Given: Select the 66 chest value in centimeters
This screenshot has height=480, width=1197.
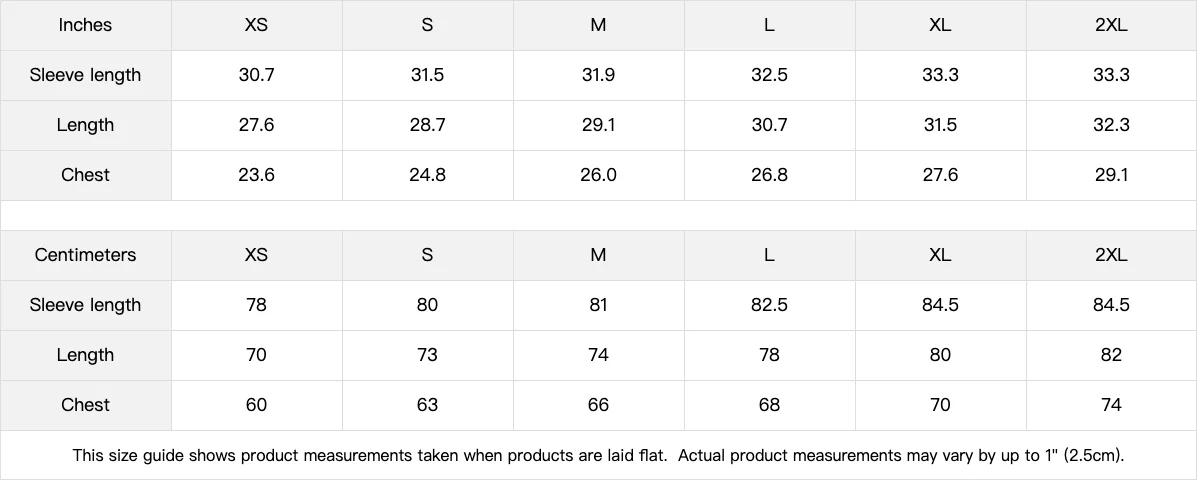Looking at the screenshot, I should (x=598, y=405).
